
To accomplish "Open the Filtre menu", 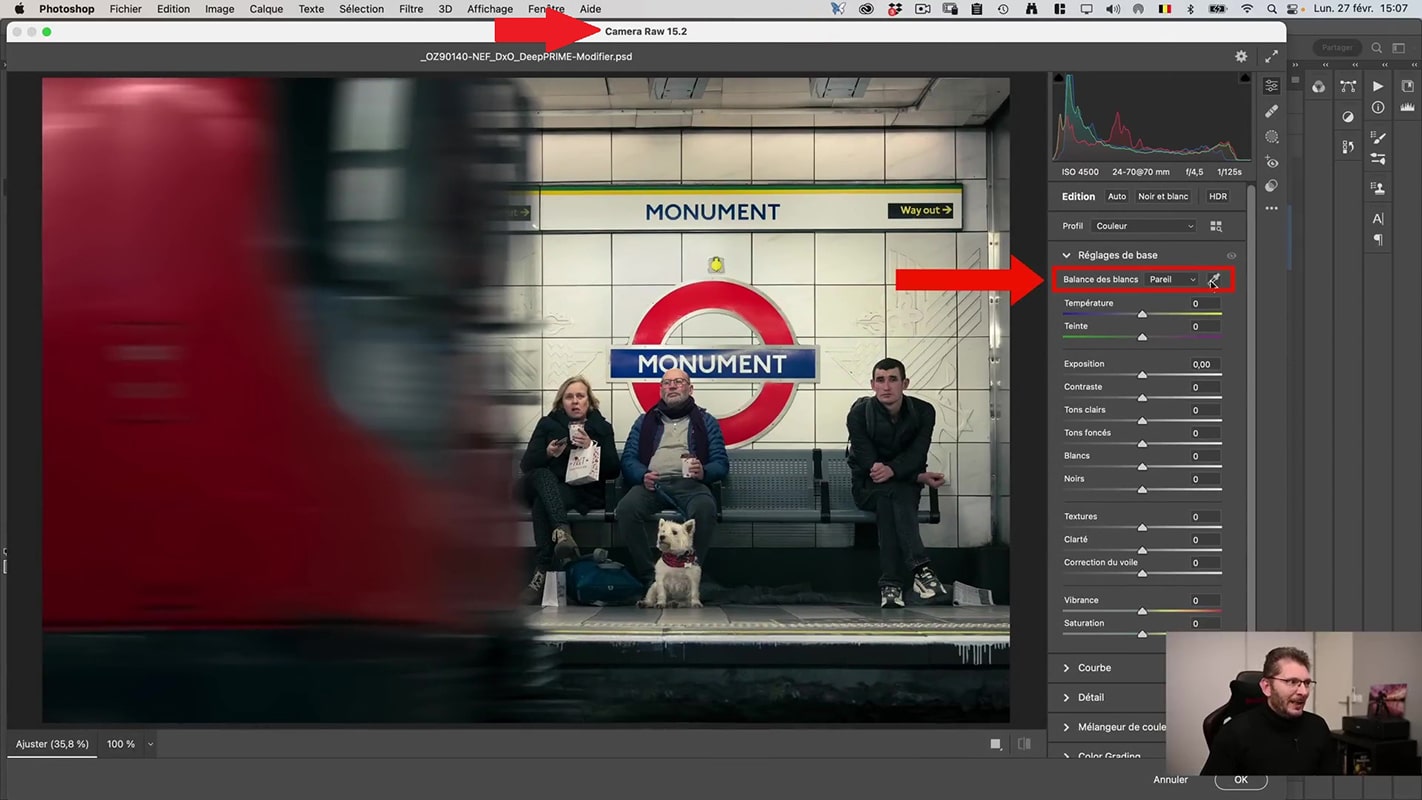I will 411,9.
